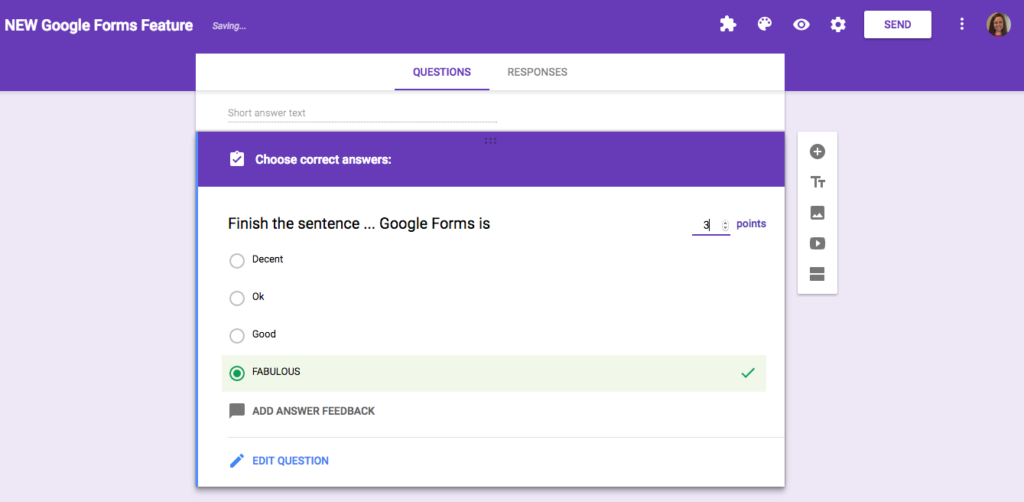Open the color palette theme icon
1024x502 pixels.
pyautogui.click(x=764, y=24)
